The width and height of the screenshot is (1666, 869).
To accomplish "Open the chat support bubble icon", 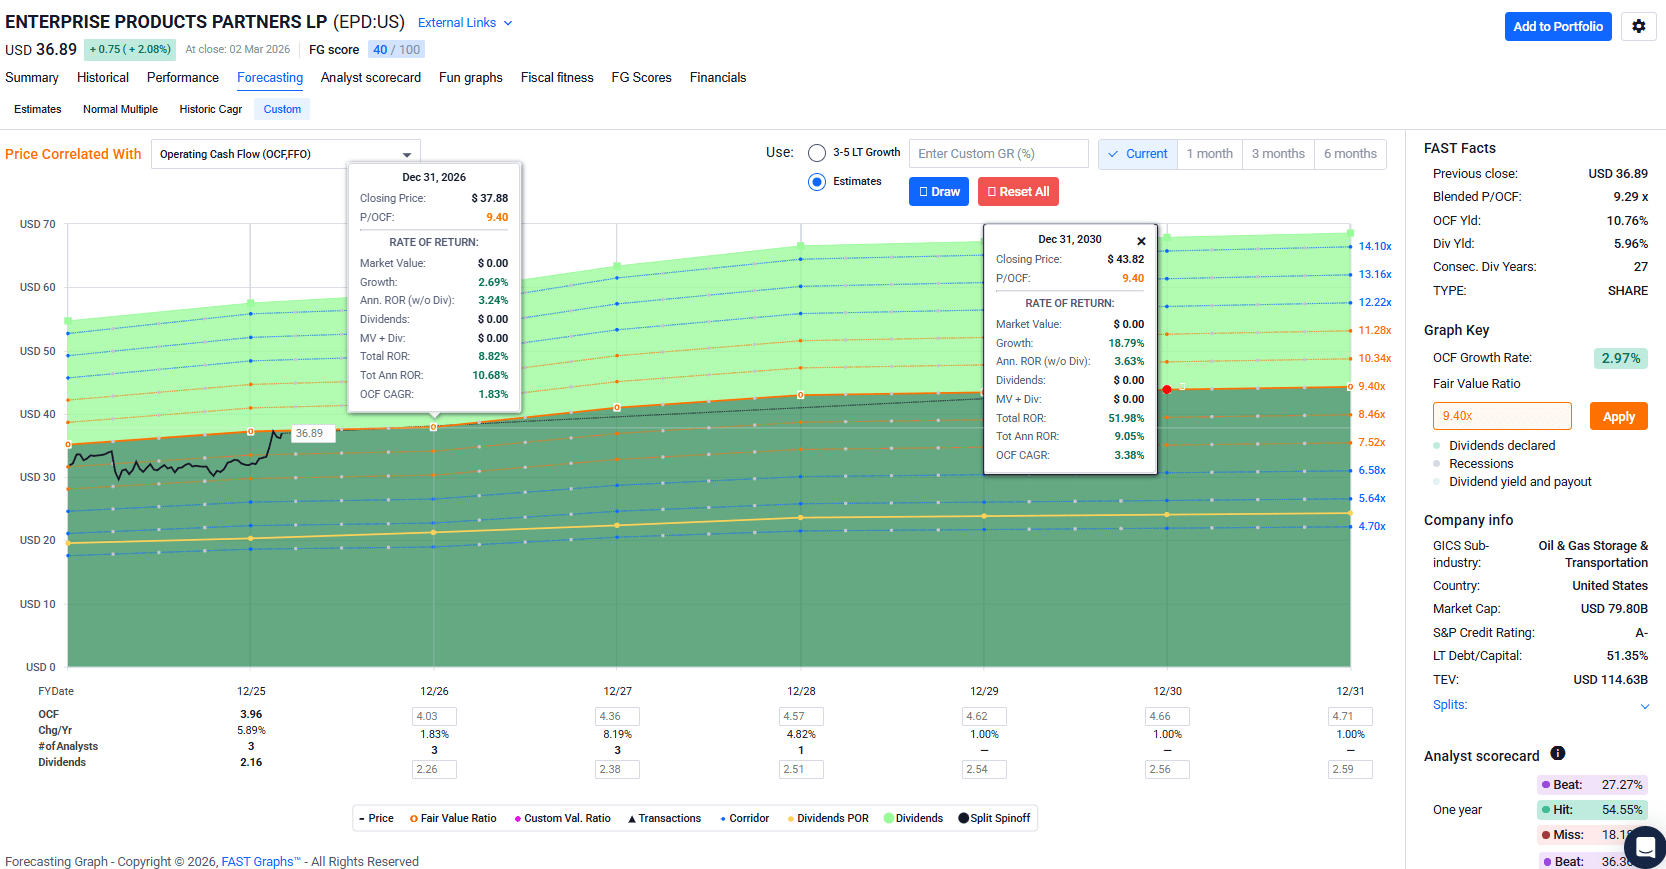I will click(x=1644, y=847).
